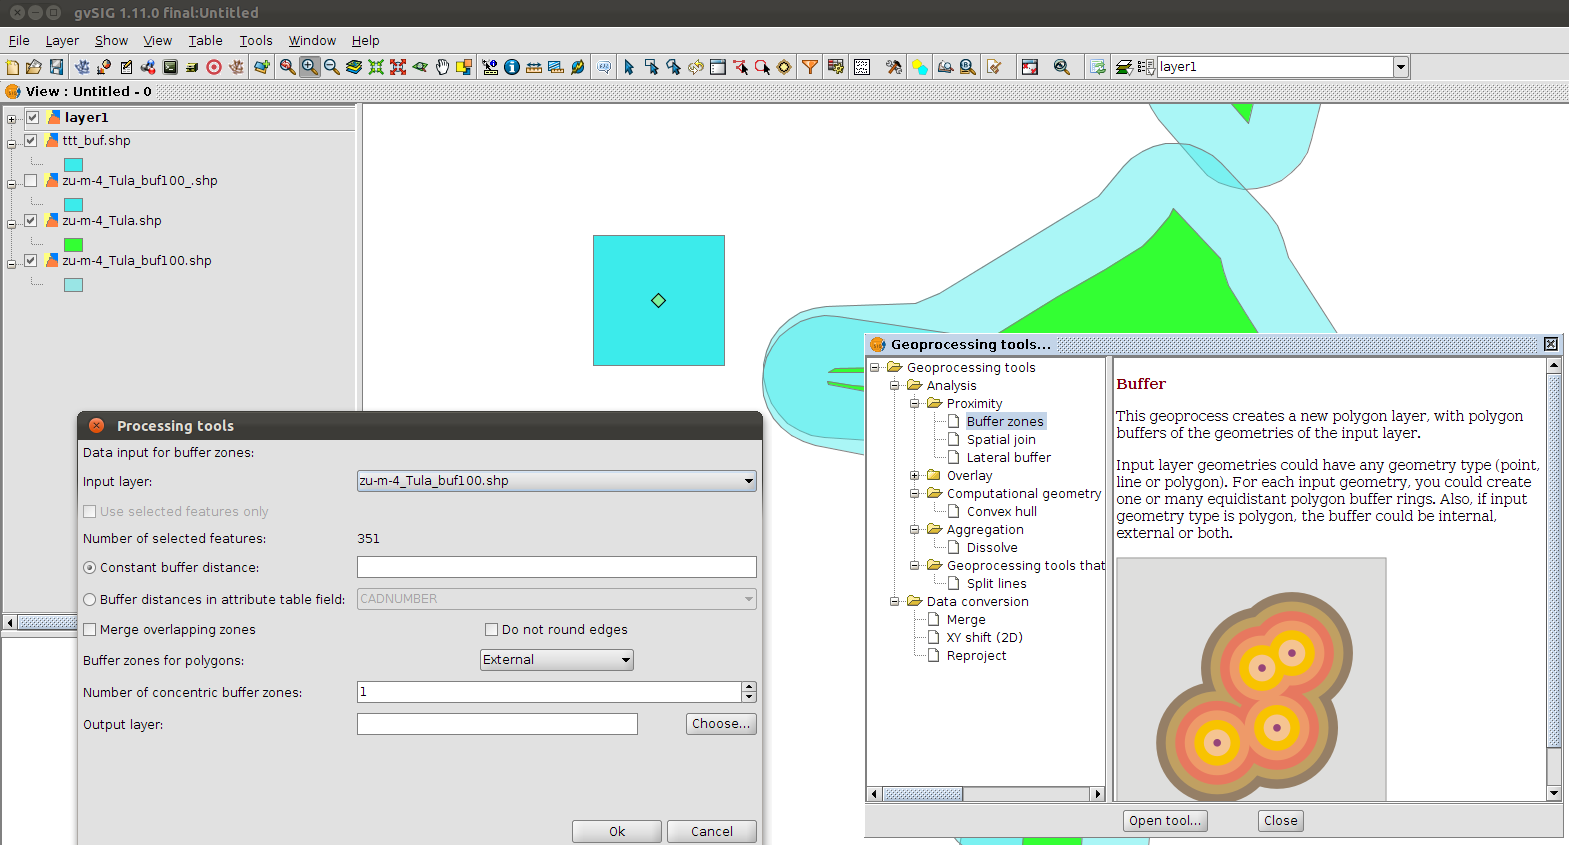Click the Open tool... button
The image size is (1569, 845).
1164,821
